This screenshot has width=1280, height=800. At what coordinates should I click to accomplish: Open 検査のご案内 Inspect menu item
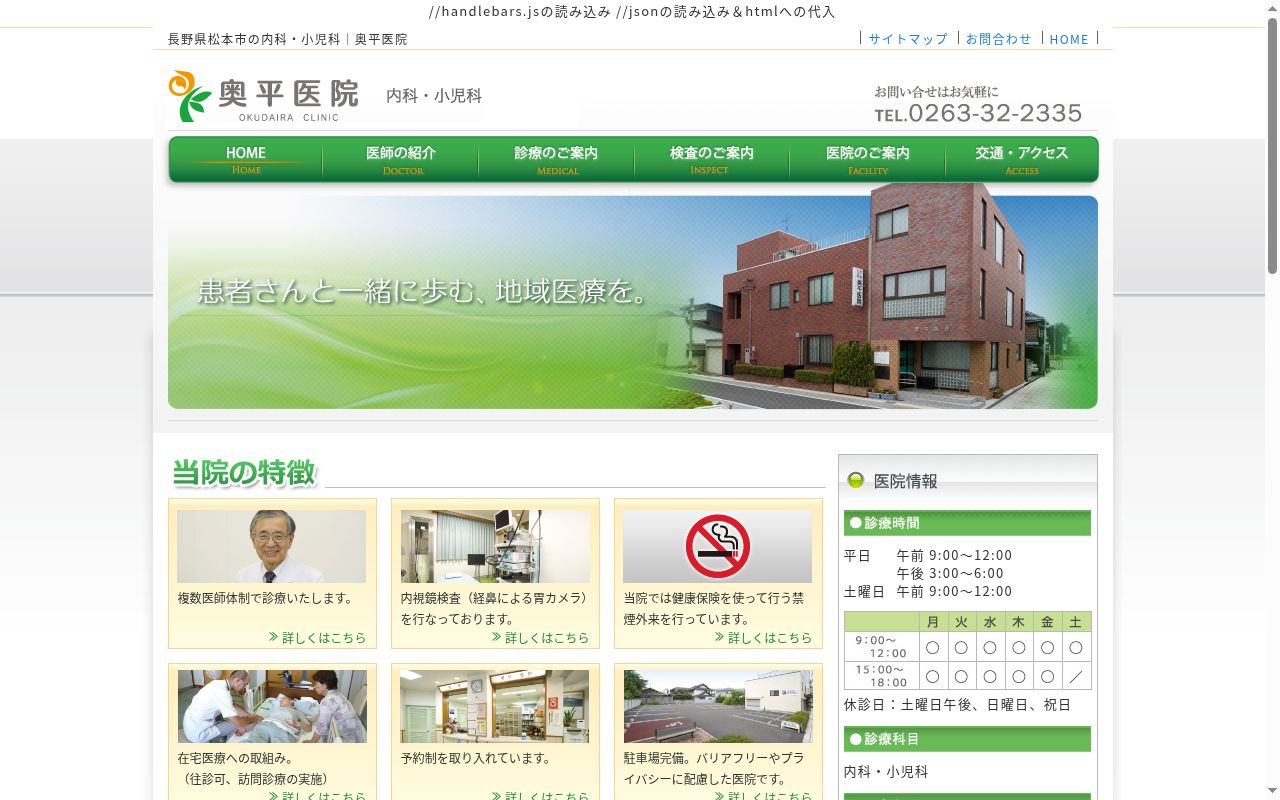pyautogui.click(x=712, y=160)
